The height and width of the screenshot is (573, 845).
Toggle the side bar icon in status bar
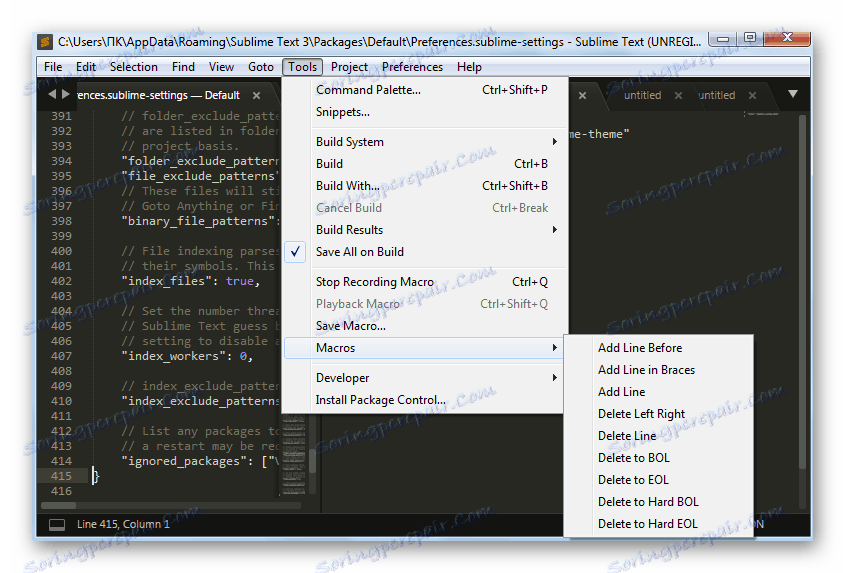(x=57, y=524)
